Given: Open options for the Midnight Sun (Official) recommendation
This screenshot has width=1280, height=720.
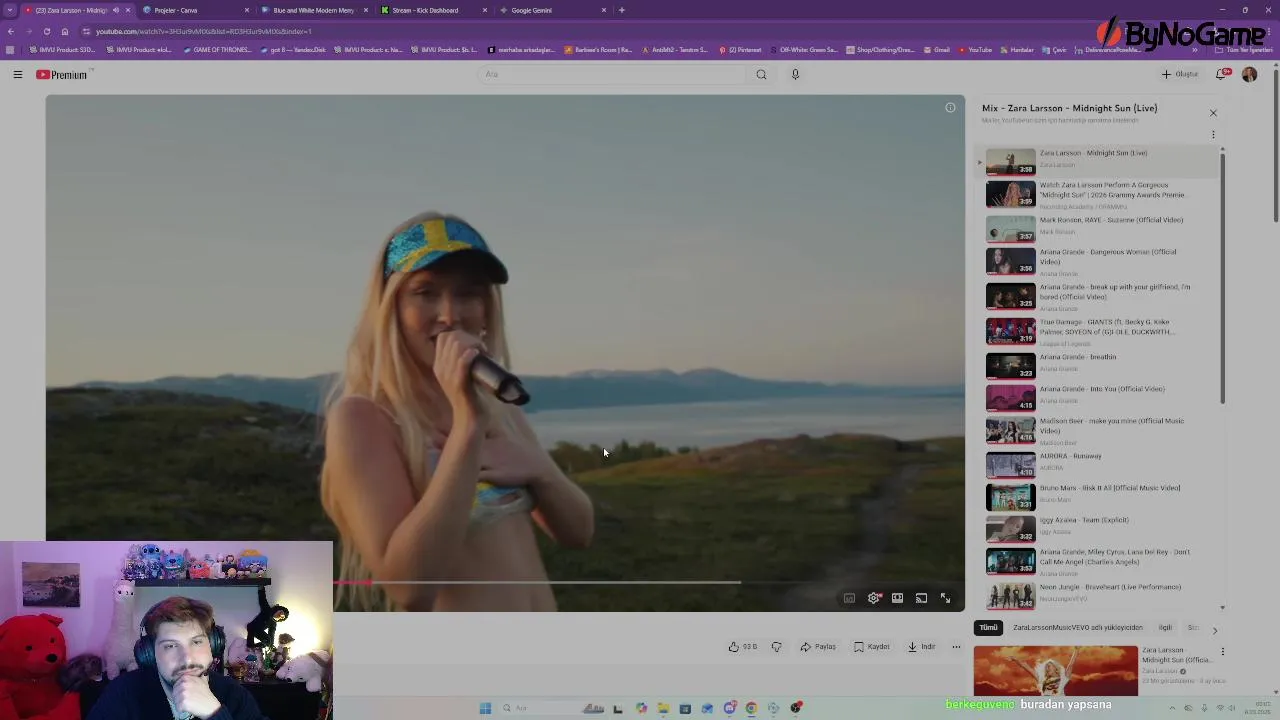Looking at the screenshot, I should (x=1222, y=652).
